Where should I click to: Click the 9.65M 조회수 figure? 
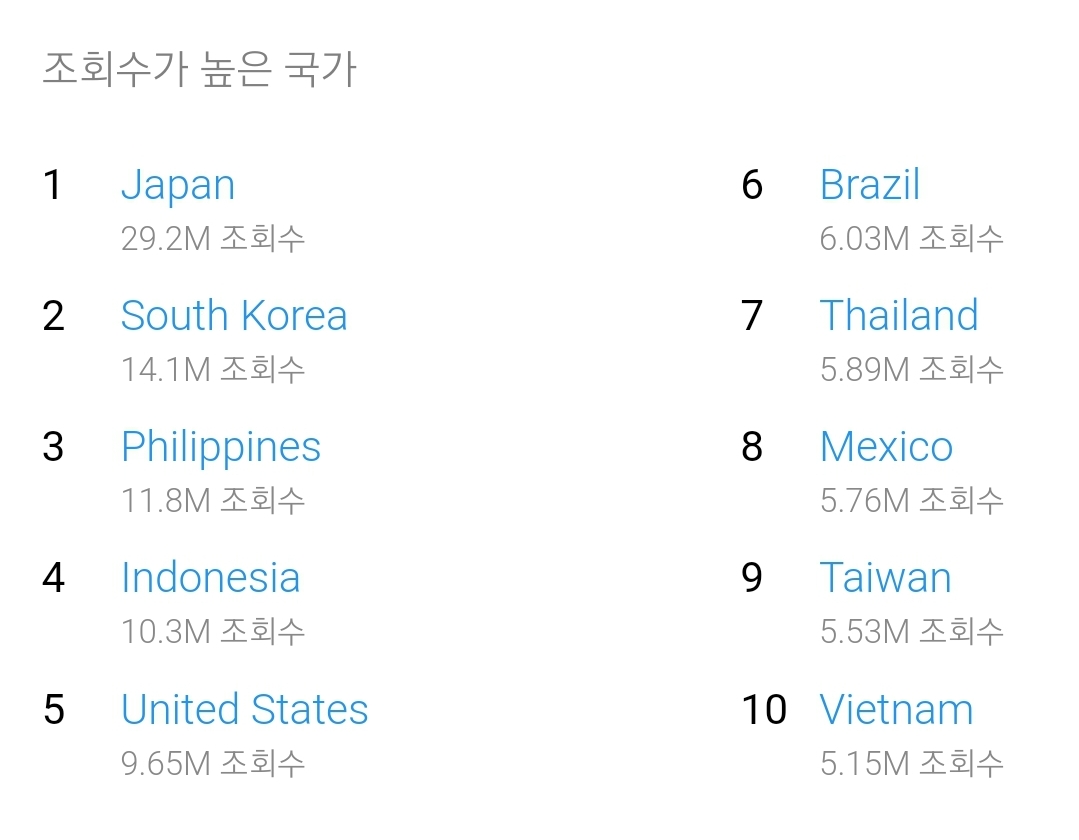point(213,764)
